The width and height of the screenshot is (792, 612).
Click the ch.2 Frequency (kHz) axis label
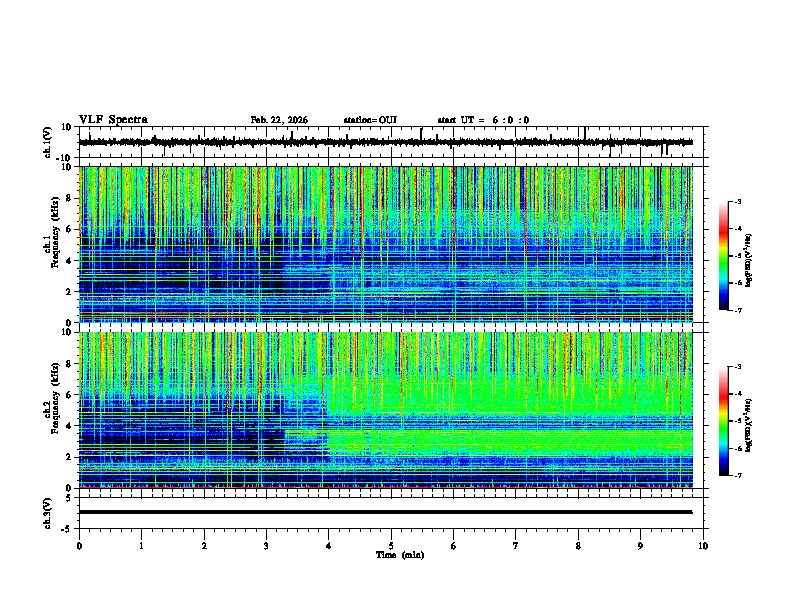pos(55,398)
